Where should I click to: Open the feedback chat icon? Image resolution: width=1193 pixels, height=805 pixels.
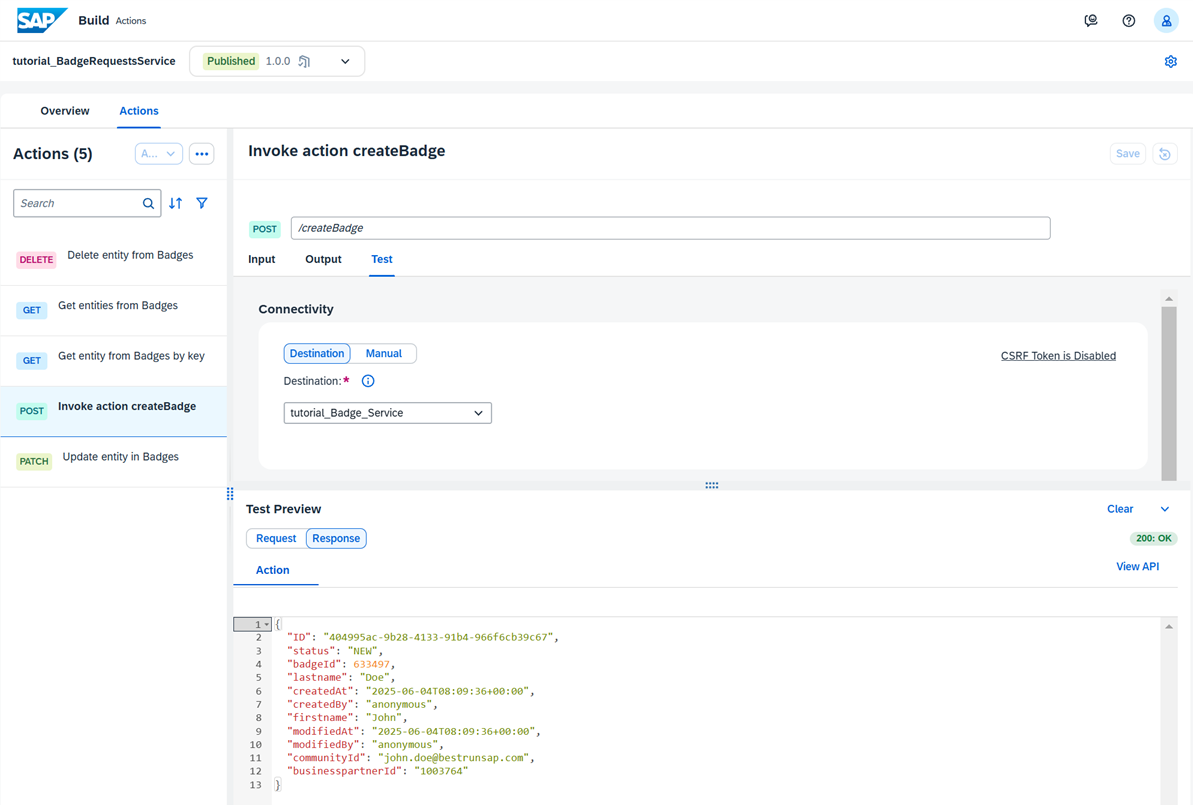tap(1091, 21)
